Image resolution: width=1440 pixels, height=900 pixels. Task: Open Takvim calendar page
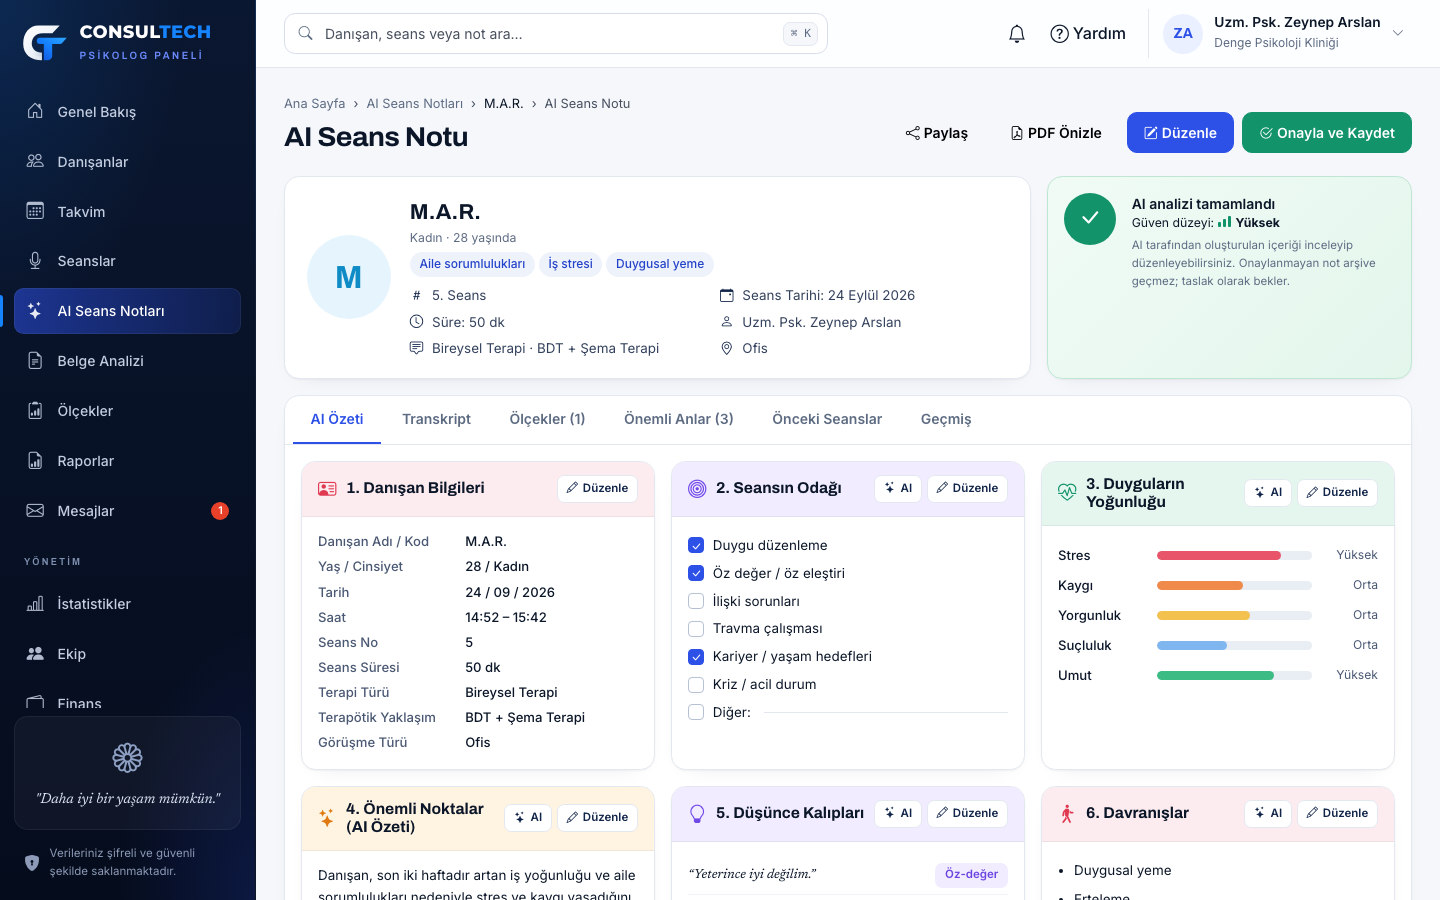pos(127,212)
